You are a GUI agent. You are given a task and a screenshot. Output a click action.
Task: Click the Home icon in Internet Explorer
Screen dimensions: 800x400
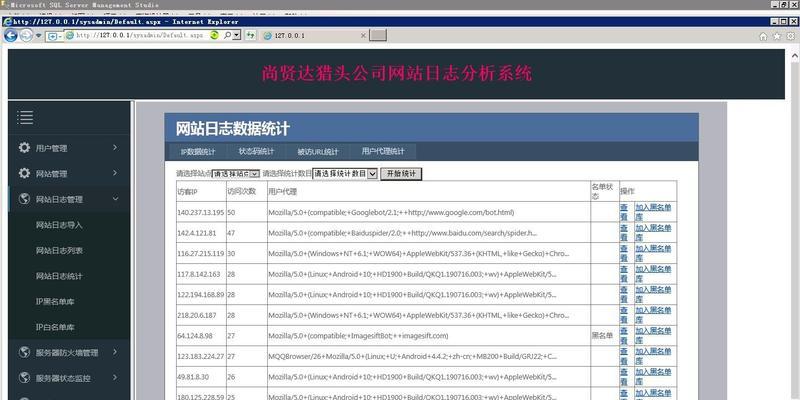tap(763, 36)
